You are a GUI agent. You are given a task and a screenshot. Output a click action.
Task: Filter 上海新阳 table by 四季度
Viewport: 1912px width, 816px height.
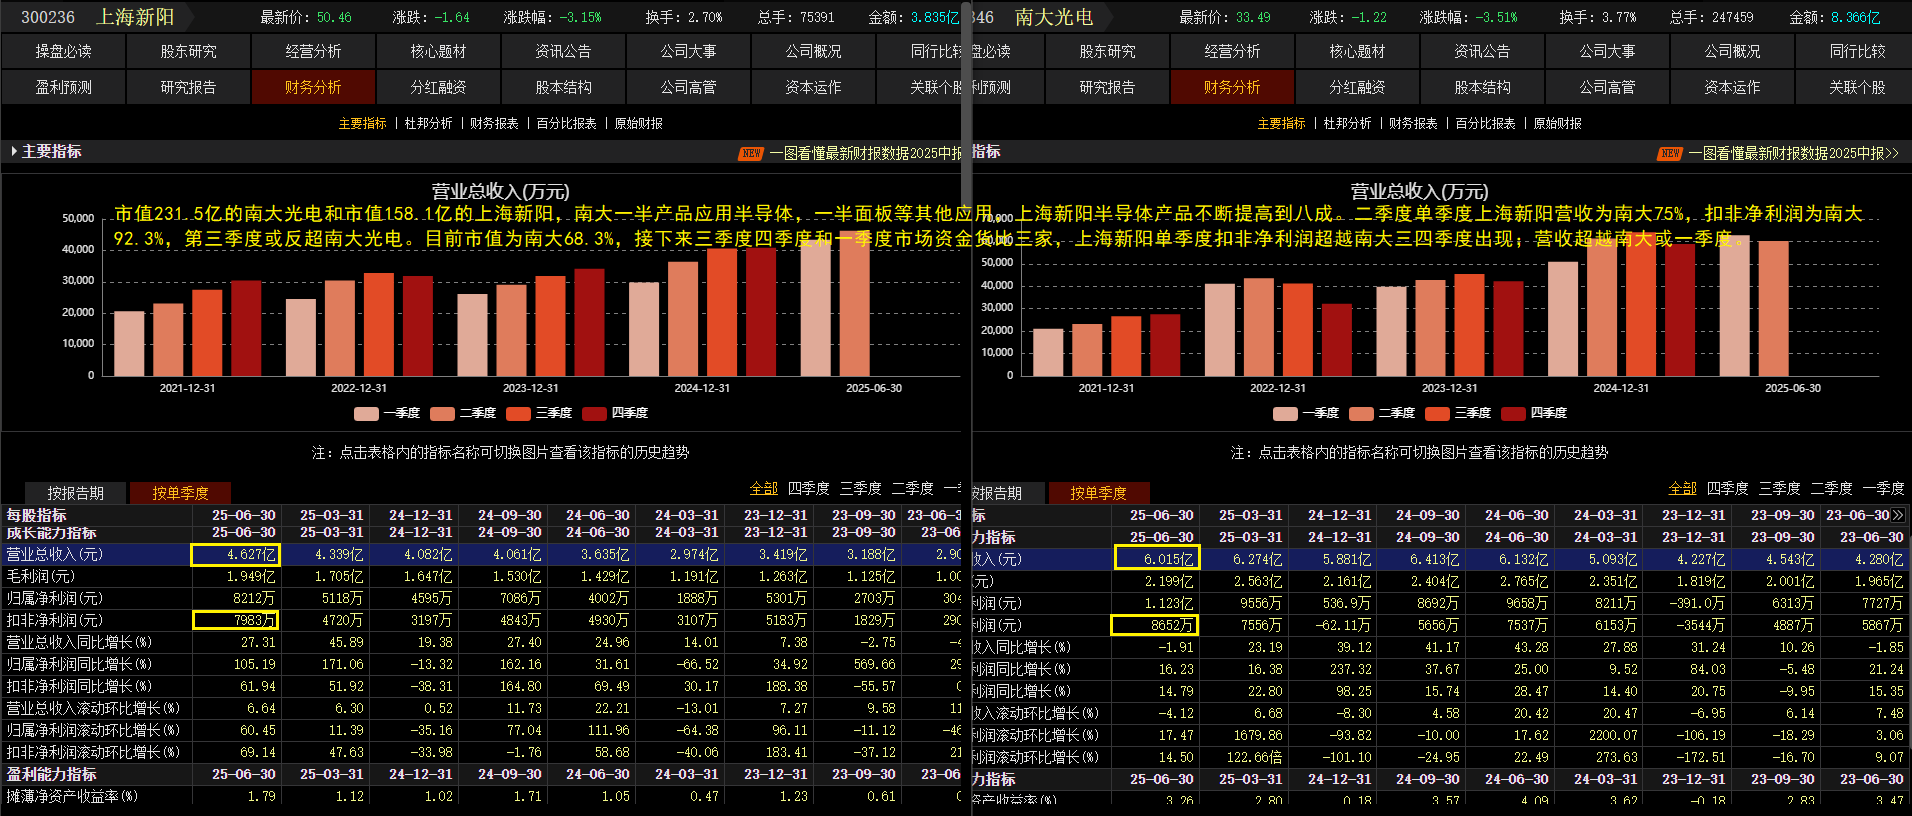pos(809,488)
